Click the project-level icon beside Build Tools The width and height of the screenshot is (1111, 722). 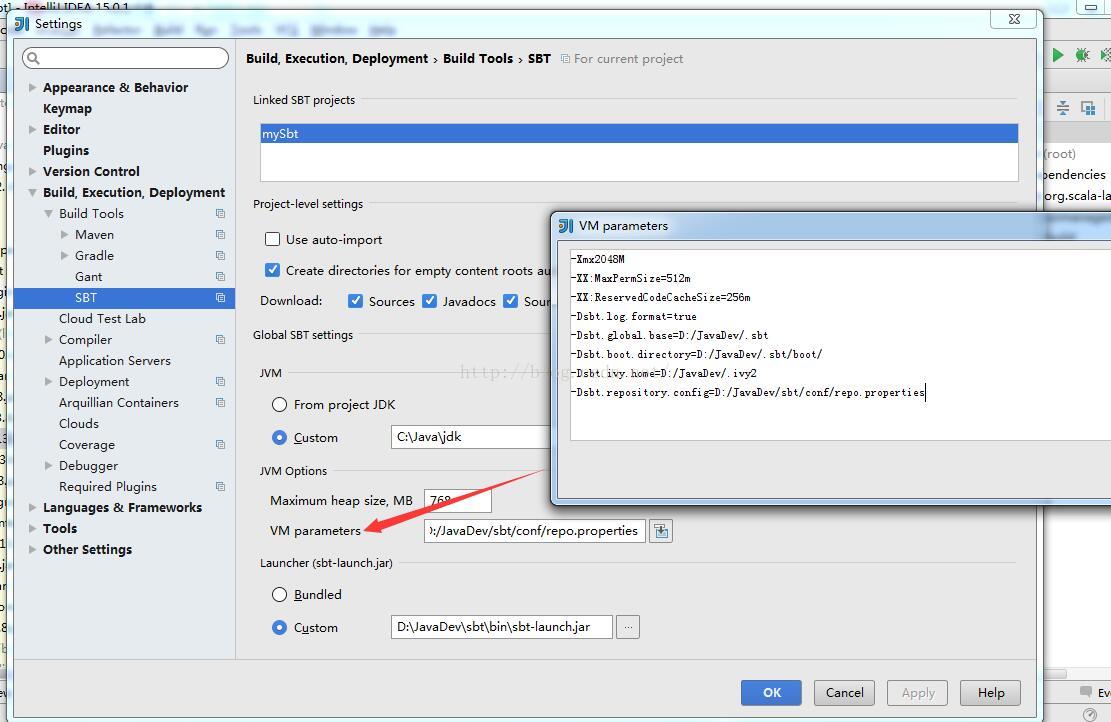tap(220, 213)
